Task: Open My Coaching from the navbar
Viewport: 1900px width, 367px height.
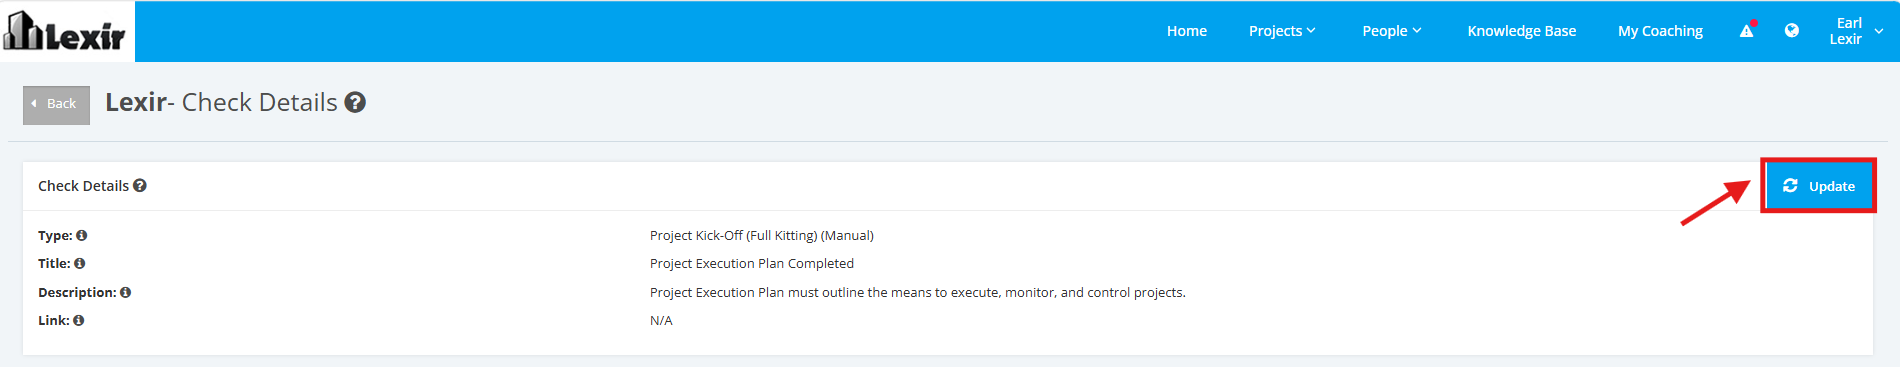Action: (1660, 31)
